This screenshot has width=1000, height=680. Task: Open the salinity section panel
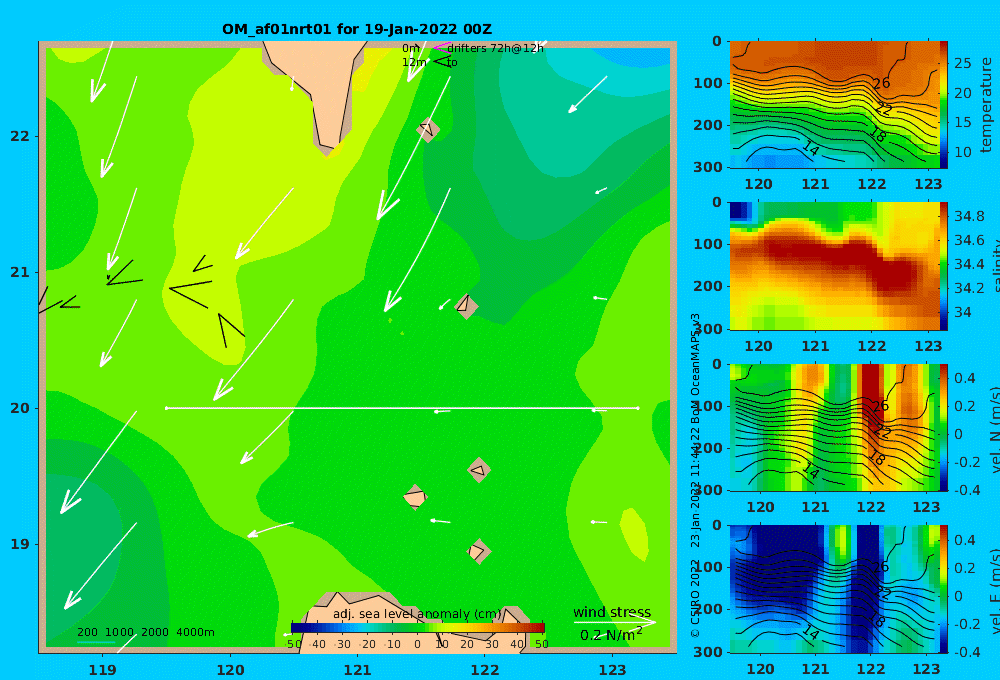[834, 266]
